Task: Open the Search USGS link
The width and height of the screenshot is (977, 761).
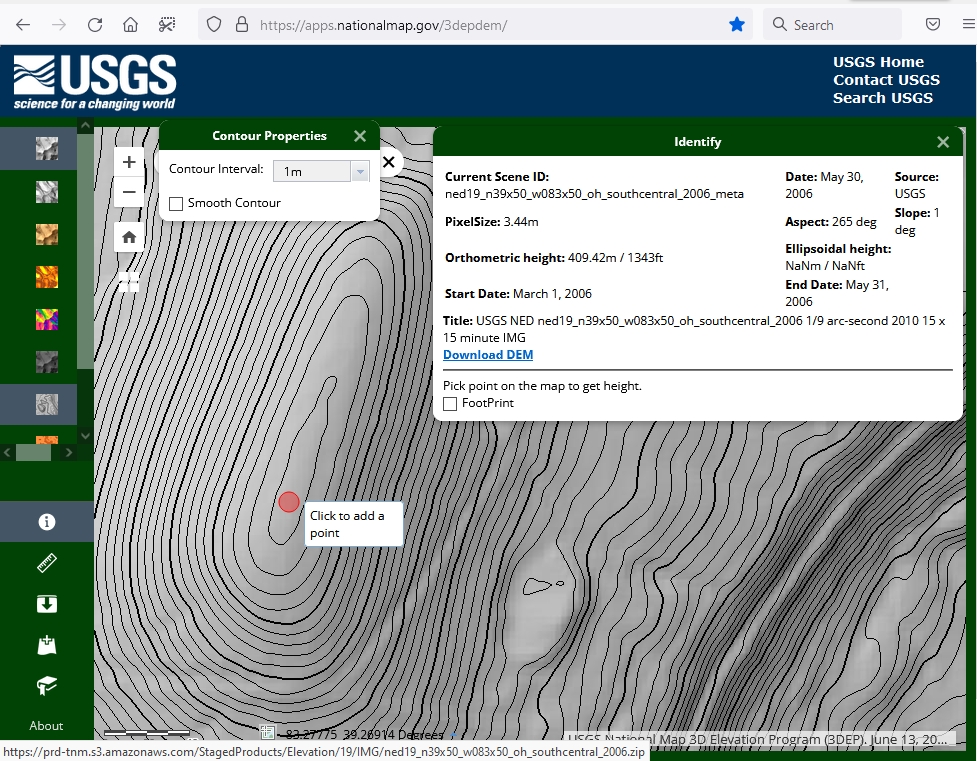Action: (883, 98)
